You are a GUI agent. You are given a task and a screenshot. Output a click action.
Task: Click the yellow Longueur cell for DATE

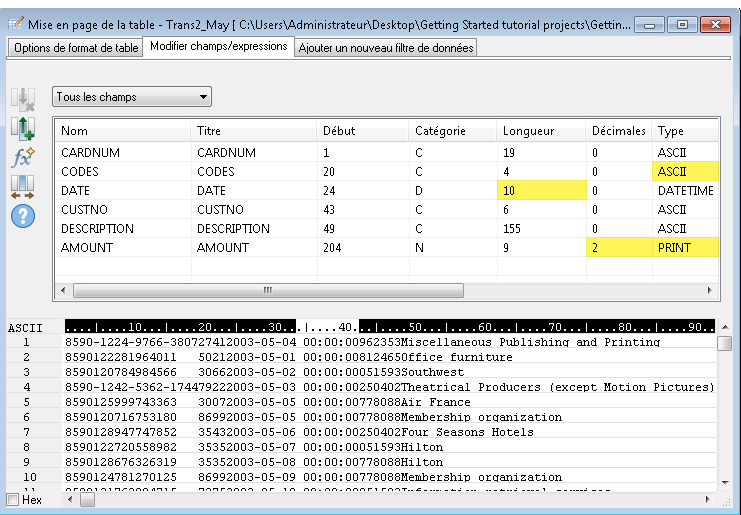pos(540,190)
